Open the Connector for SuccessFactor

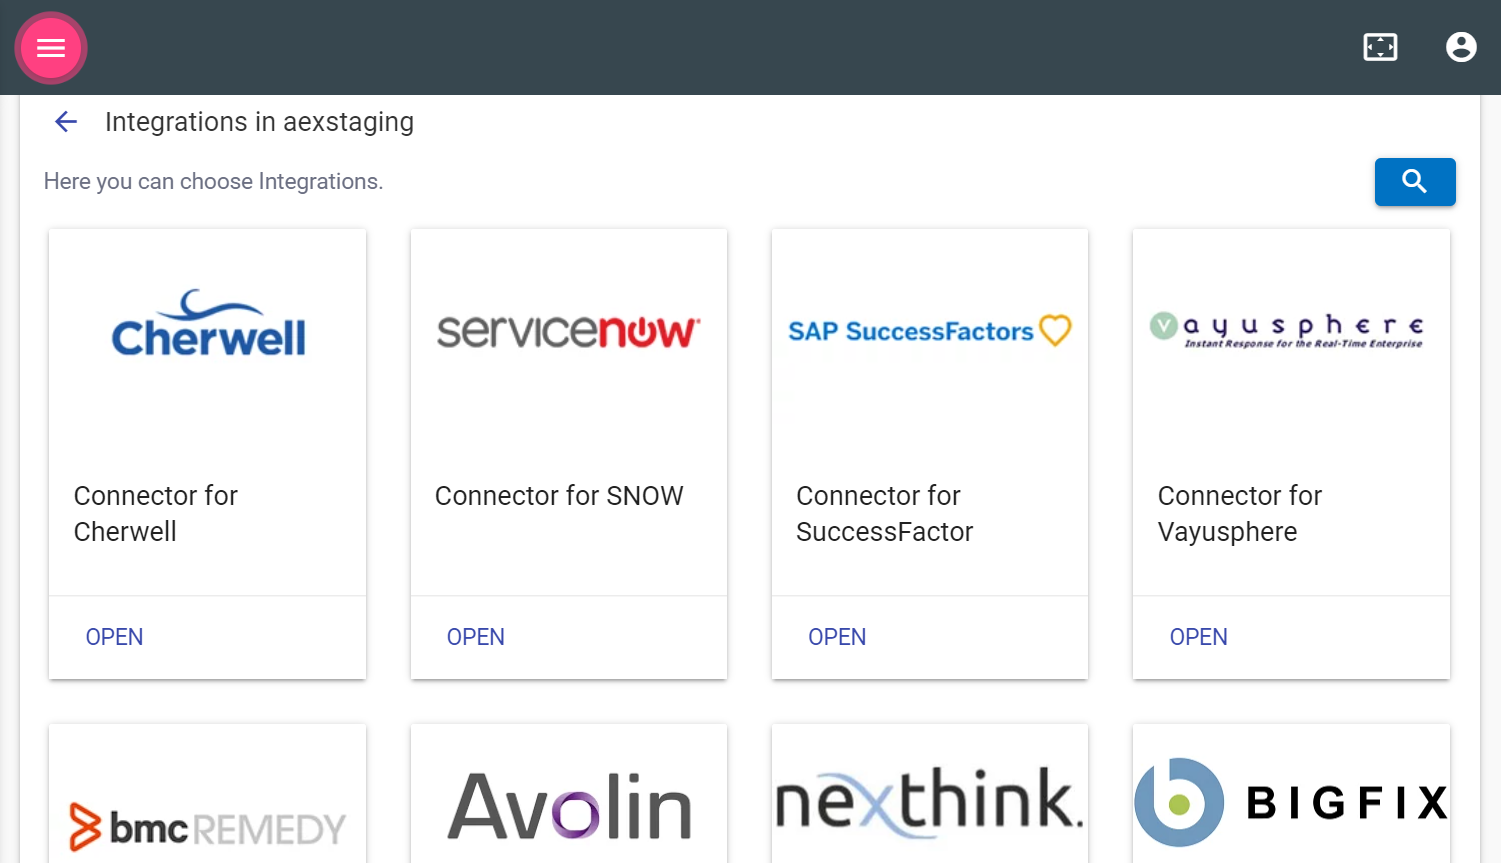coord(837,637)
